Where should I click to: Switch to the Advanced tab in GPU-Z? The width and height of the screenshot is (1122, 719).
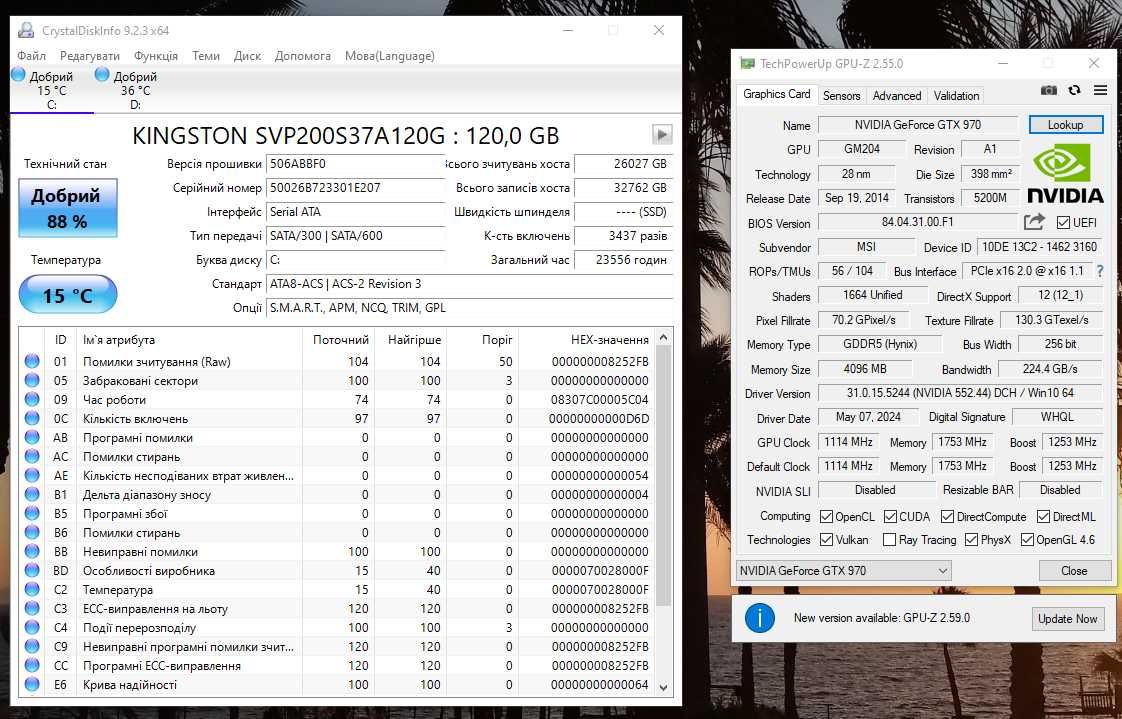(897, 95)
